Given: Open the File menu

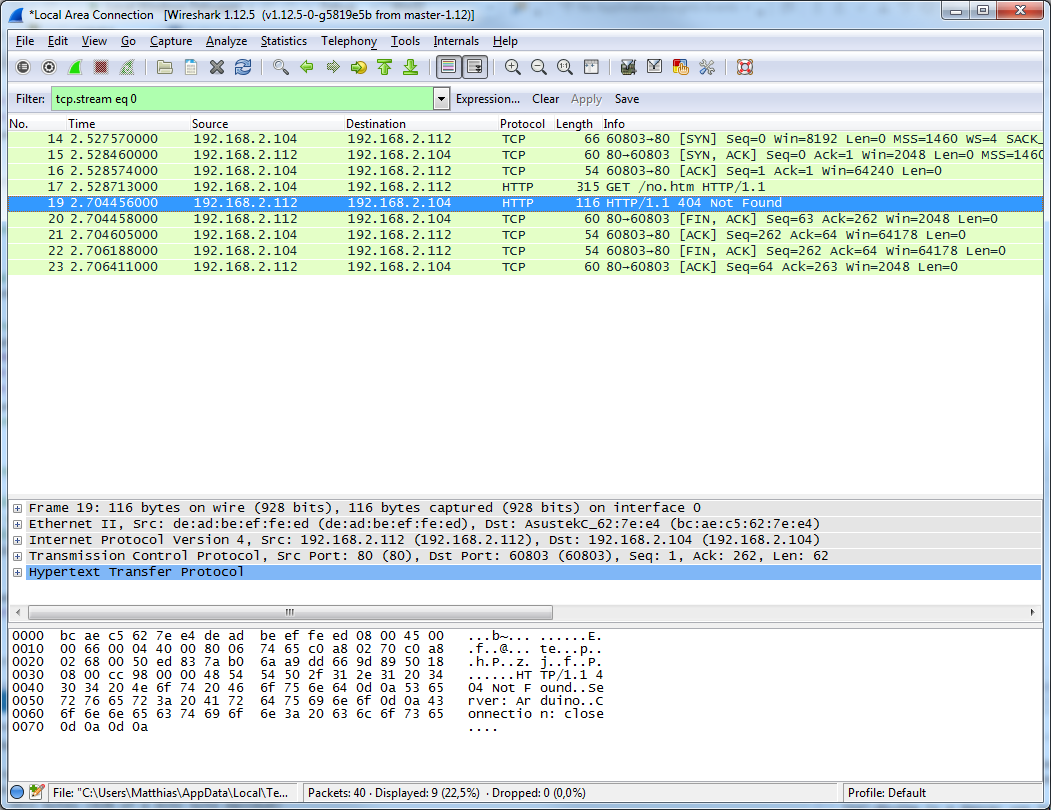Looking at the screenshot, I should pyautogui.click(x=25, y=41).
